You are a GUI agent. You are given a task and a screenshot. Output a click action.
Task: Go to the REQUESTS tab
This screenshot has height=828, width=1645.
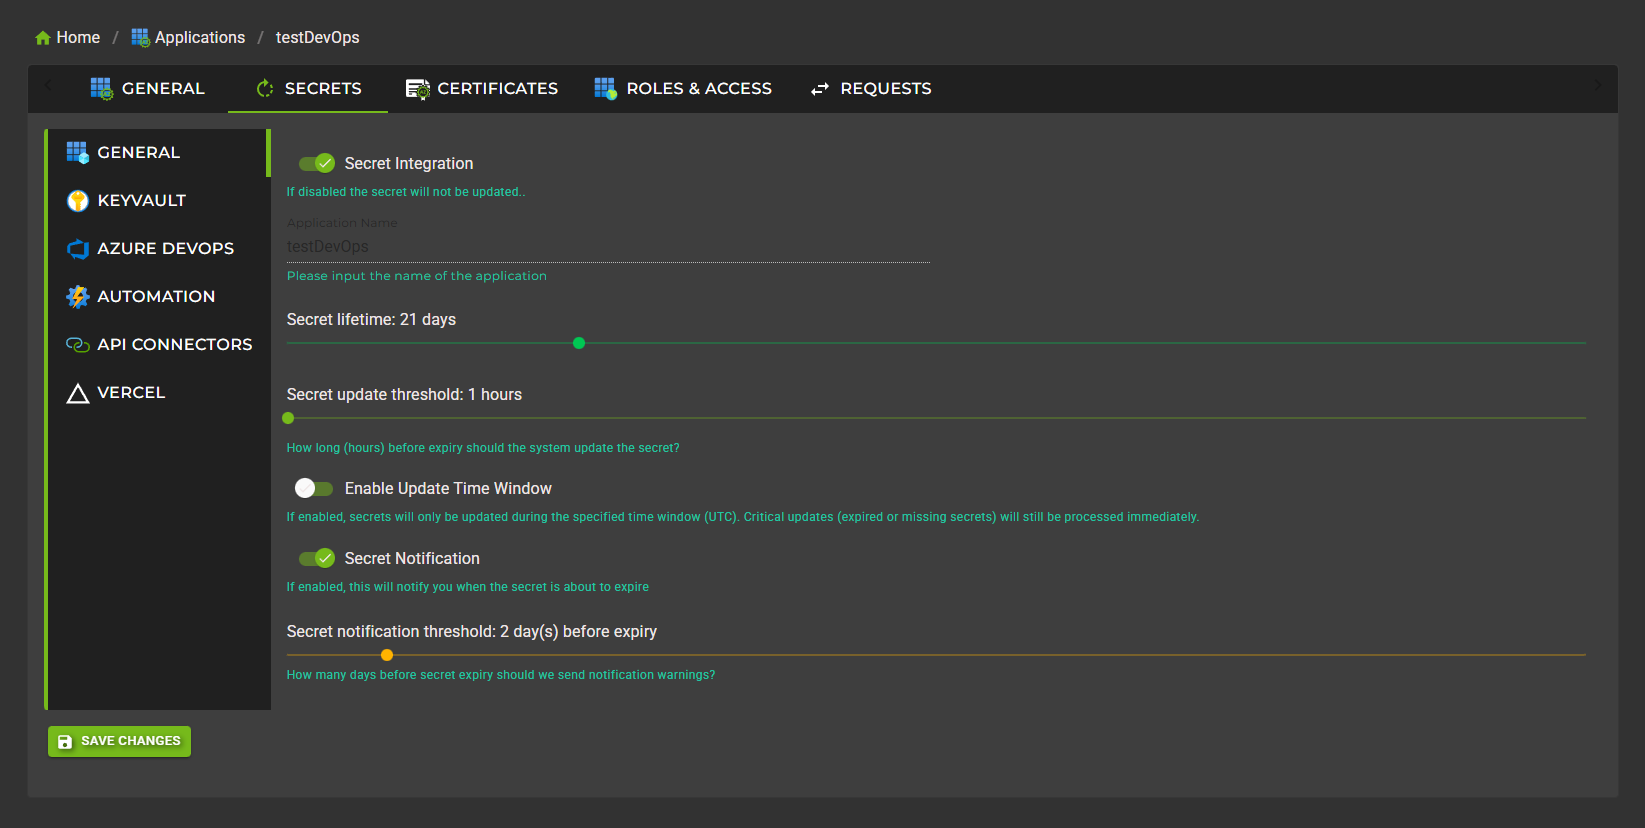[870, 88]
